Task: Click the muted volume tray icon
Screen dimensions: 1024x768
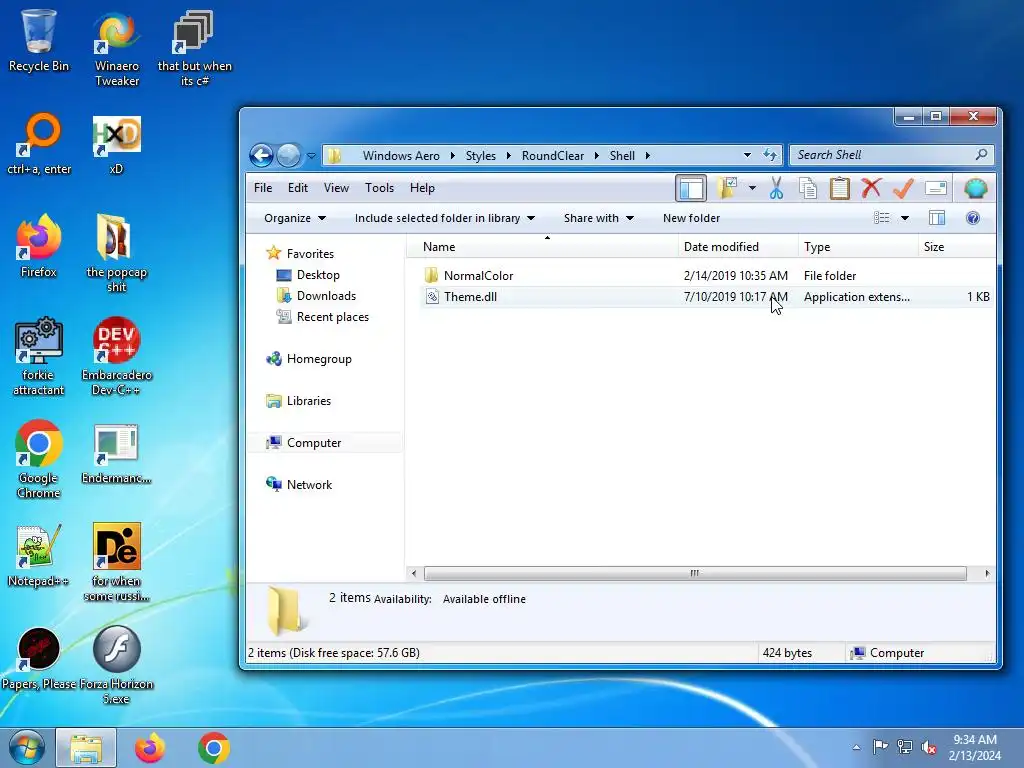Action: [929, 747]
